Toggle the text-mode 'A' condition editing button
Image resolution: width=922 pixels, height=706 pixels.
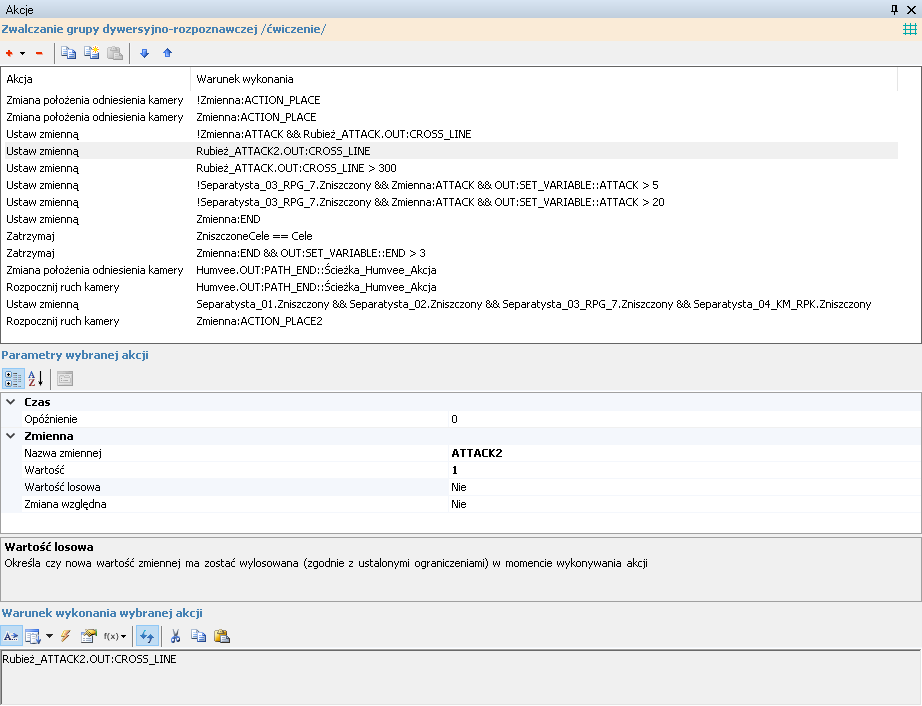(x=11, y=636)
